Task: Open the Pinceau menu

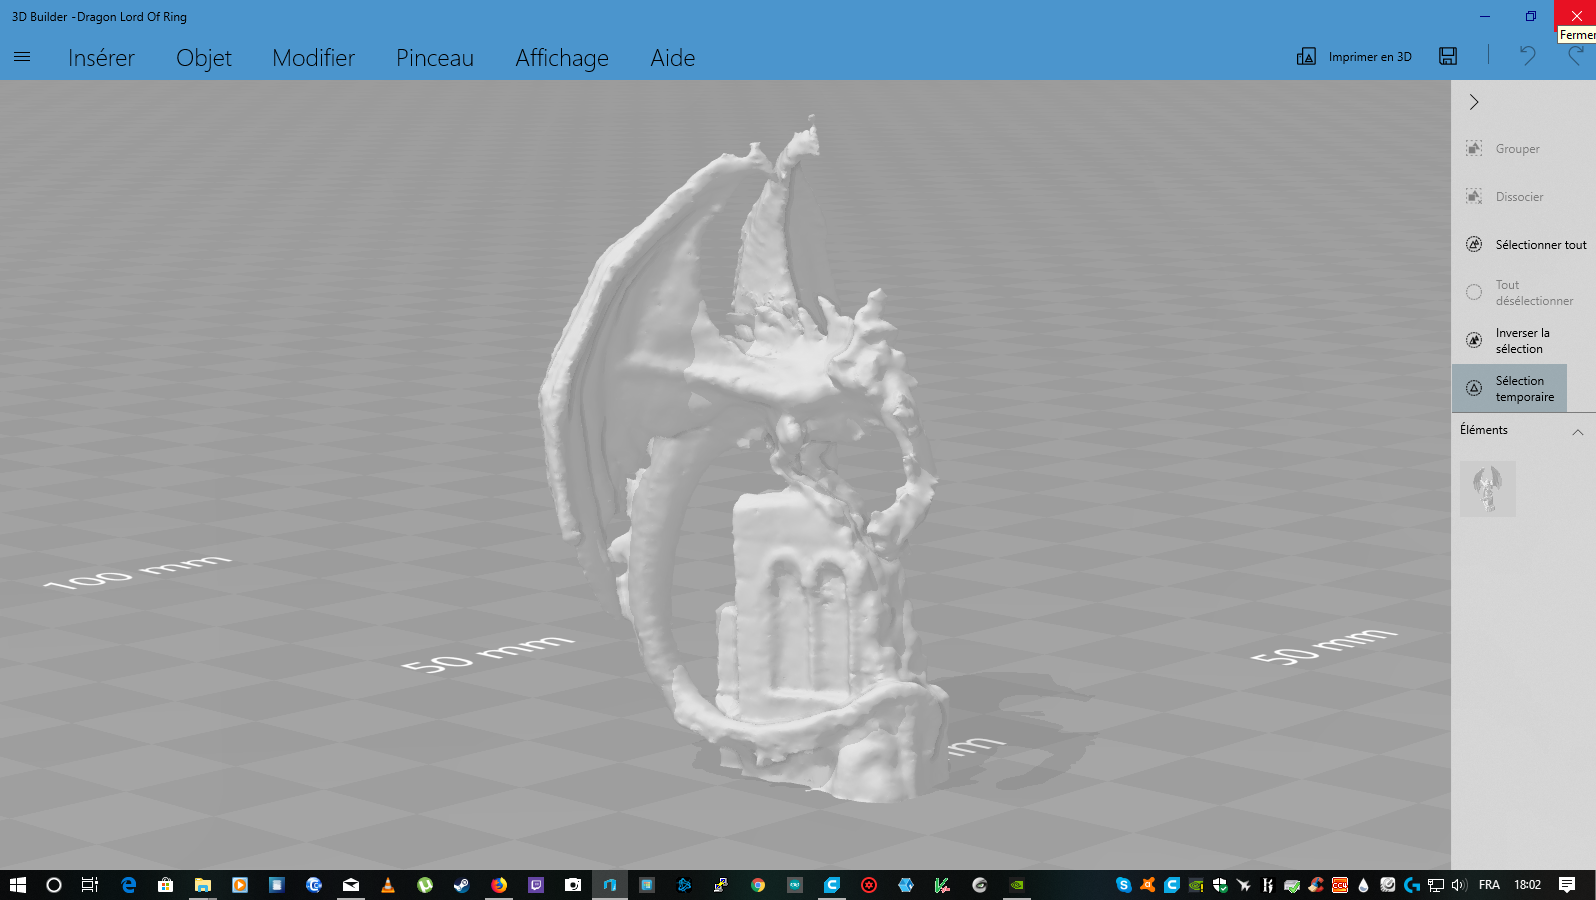Action: 435,58
